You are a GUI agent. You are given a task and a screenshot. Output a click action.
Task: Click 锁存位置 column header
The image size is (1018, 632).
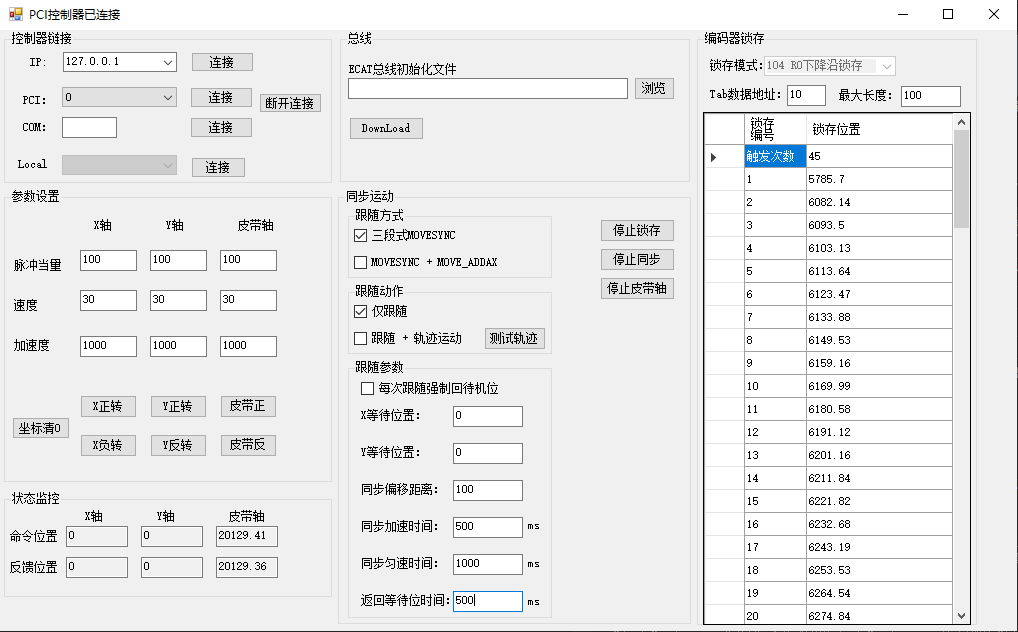[x=880, y=129]
